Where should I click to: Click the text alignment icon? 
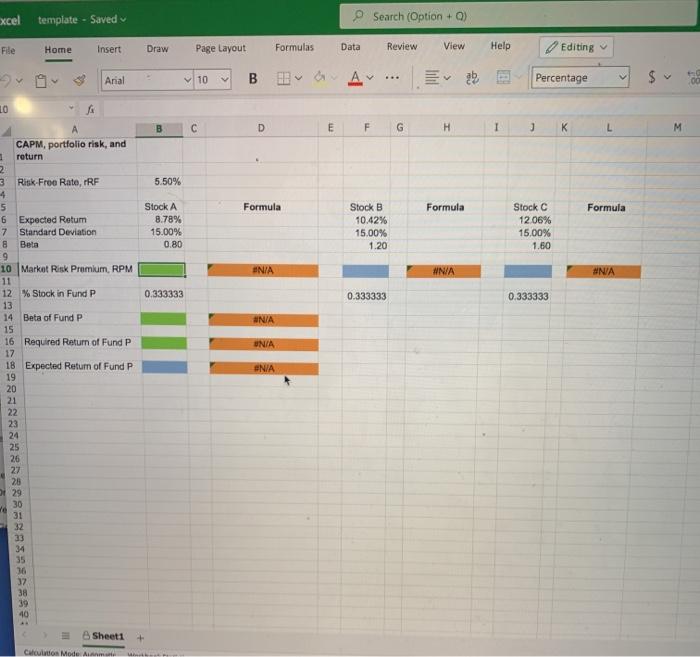pyautogui.click(x=432, y=78)
